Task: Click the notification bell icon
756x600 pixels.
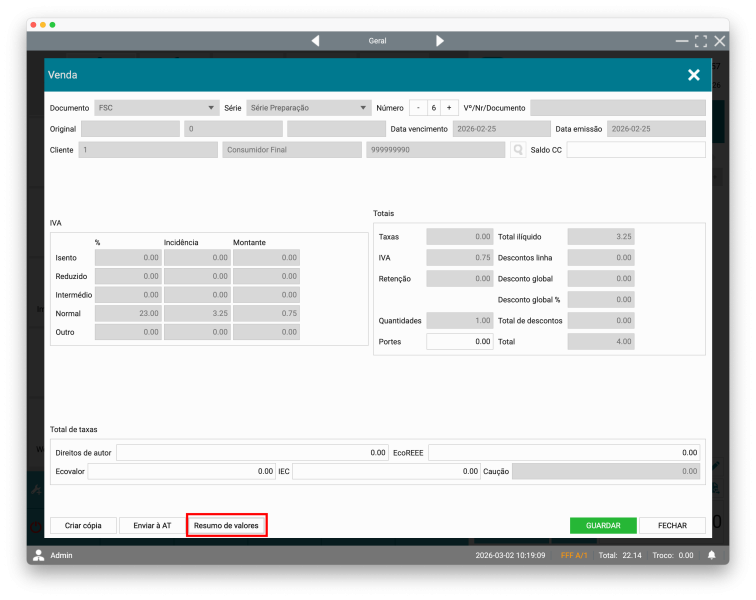Action: click(x=712, y=555)
